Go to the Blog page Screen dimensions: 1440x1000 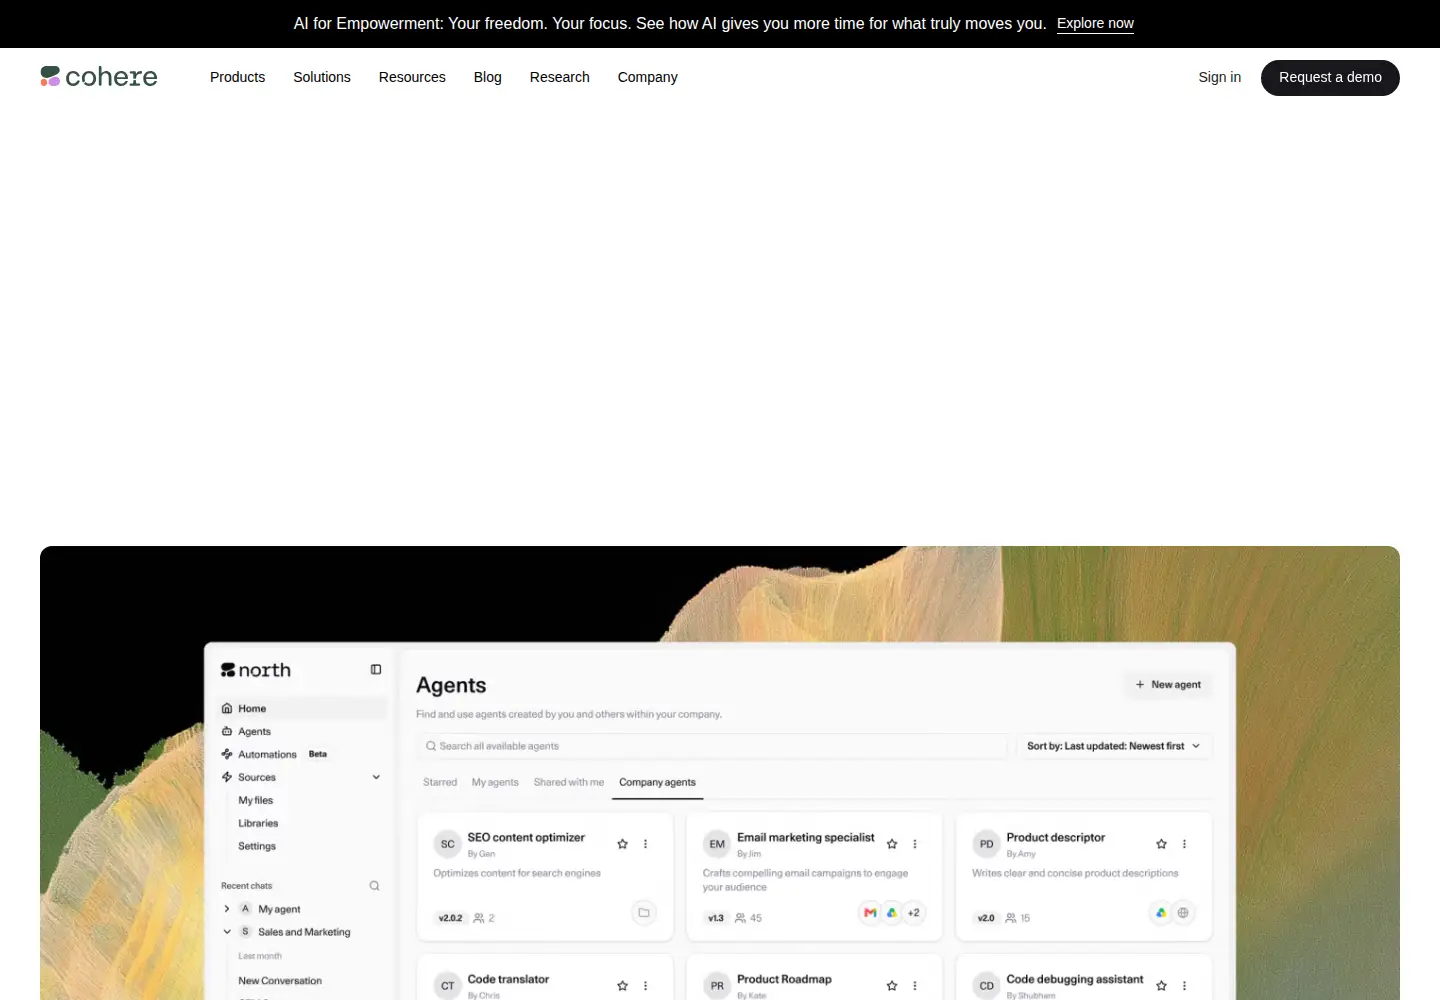click(x=488, y=77)
